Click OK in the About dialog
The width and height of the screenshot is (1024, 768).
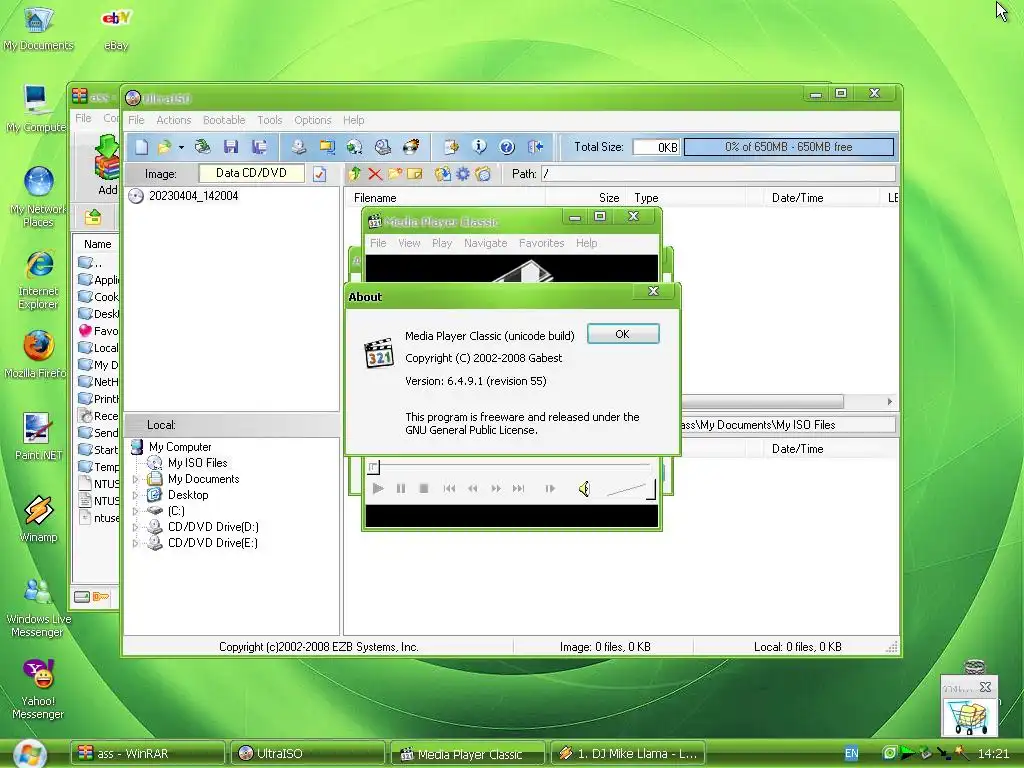[x=623, y=334]
